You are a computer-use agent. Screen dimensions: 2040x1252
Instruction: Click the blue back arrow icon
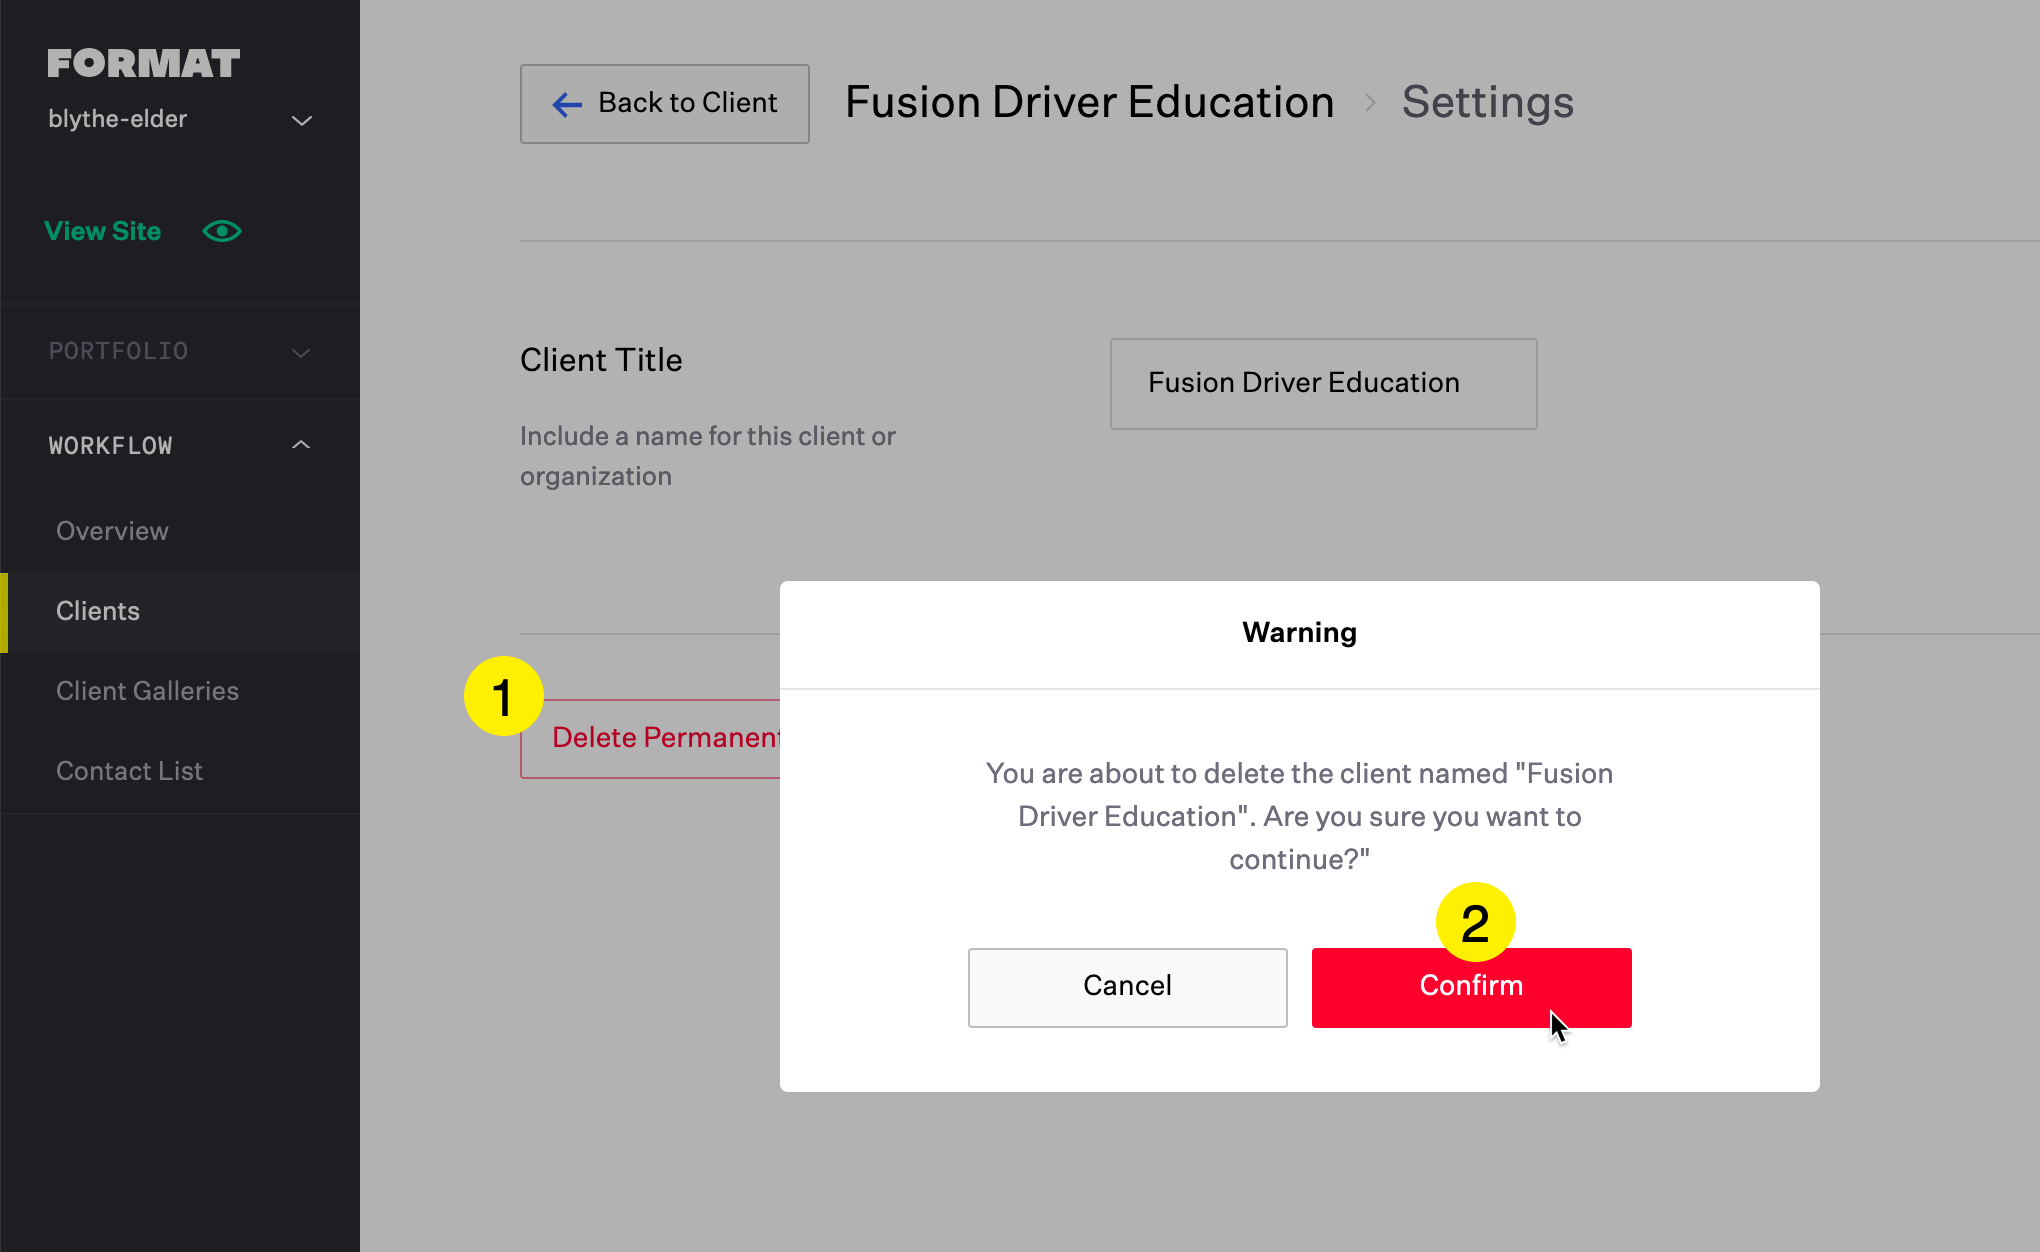tap(567, 104)
